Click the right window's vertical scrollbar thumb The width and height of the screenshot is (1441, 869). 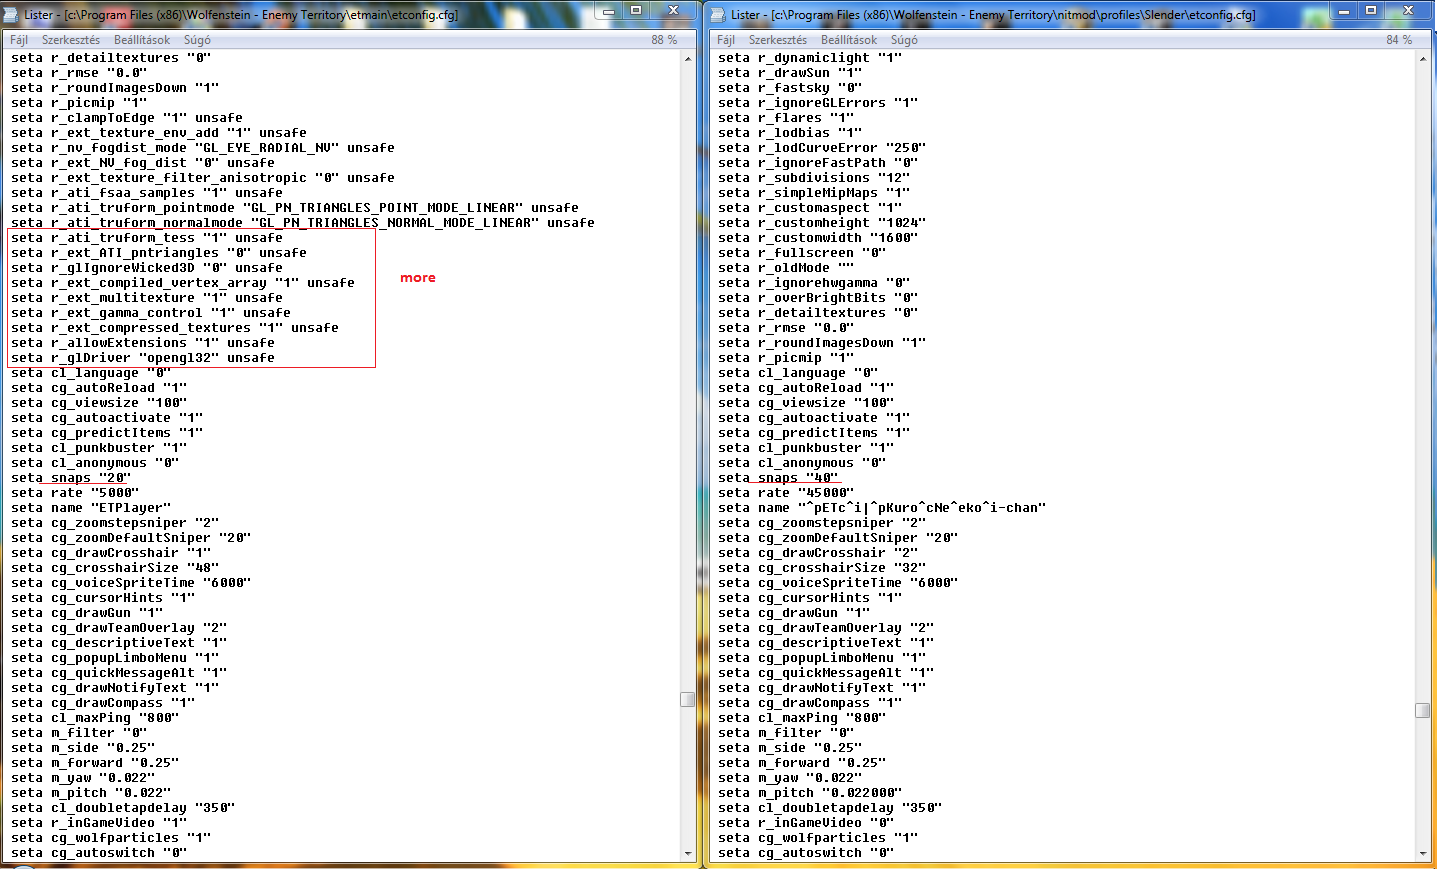tap(1423, 710)
